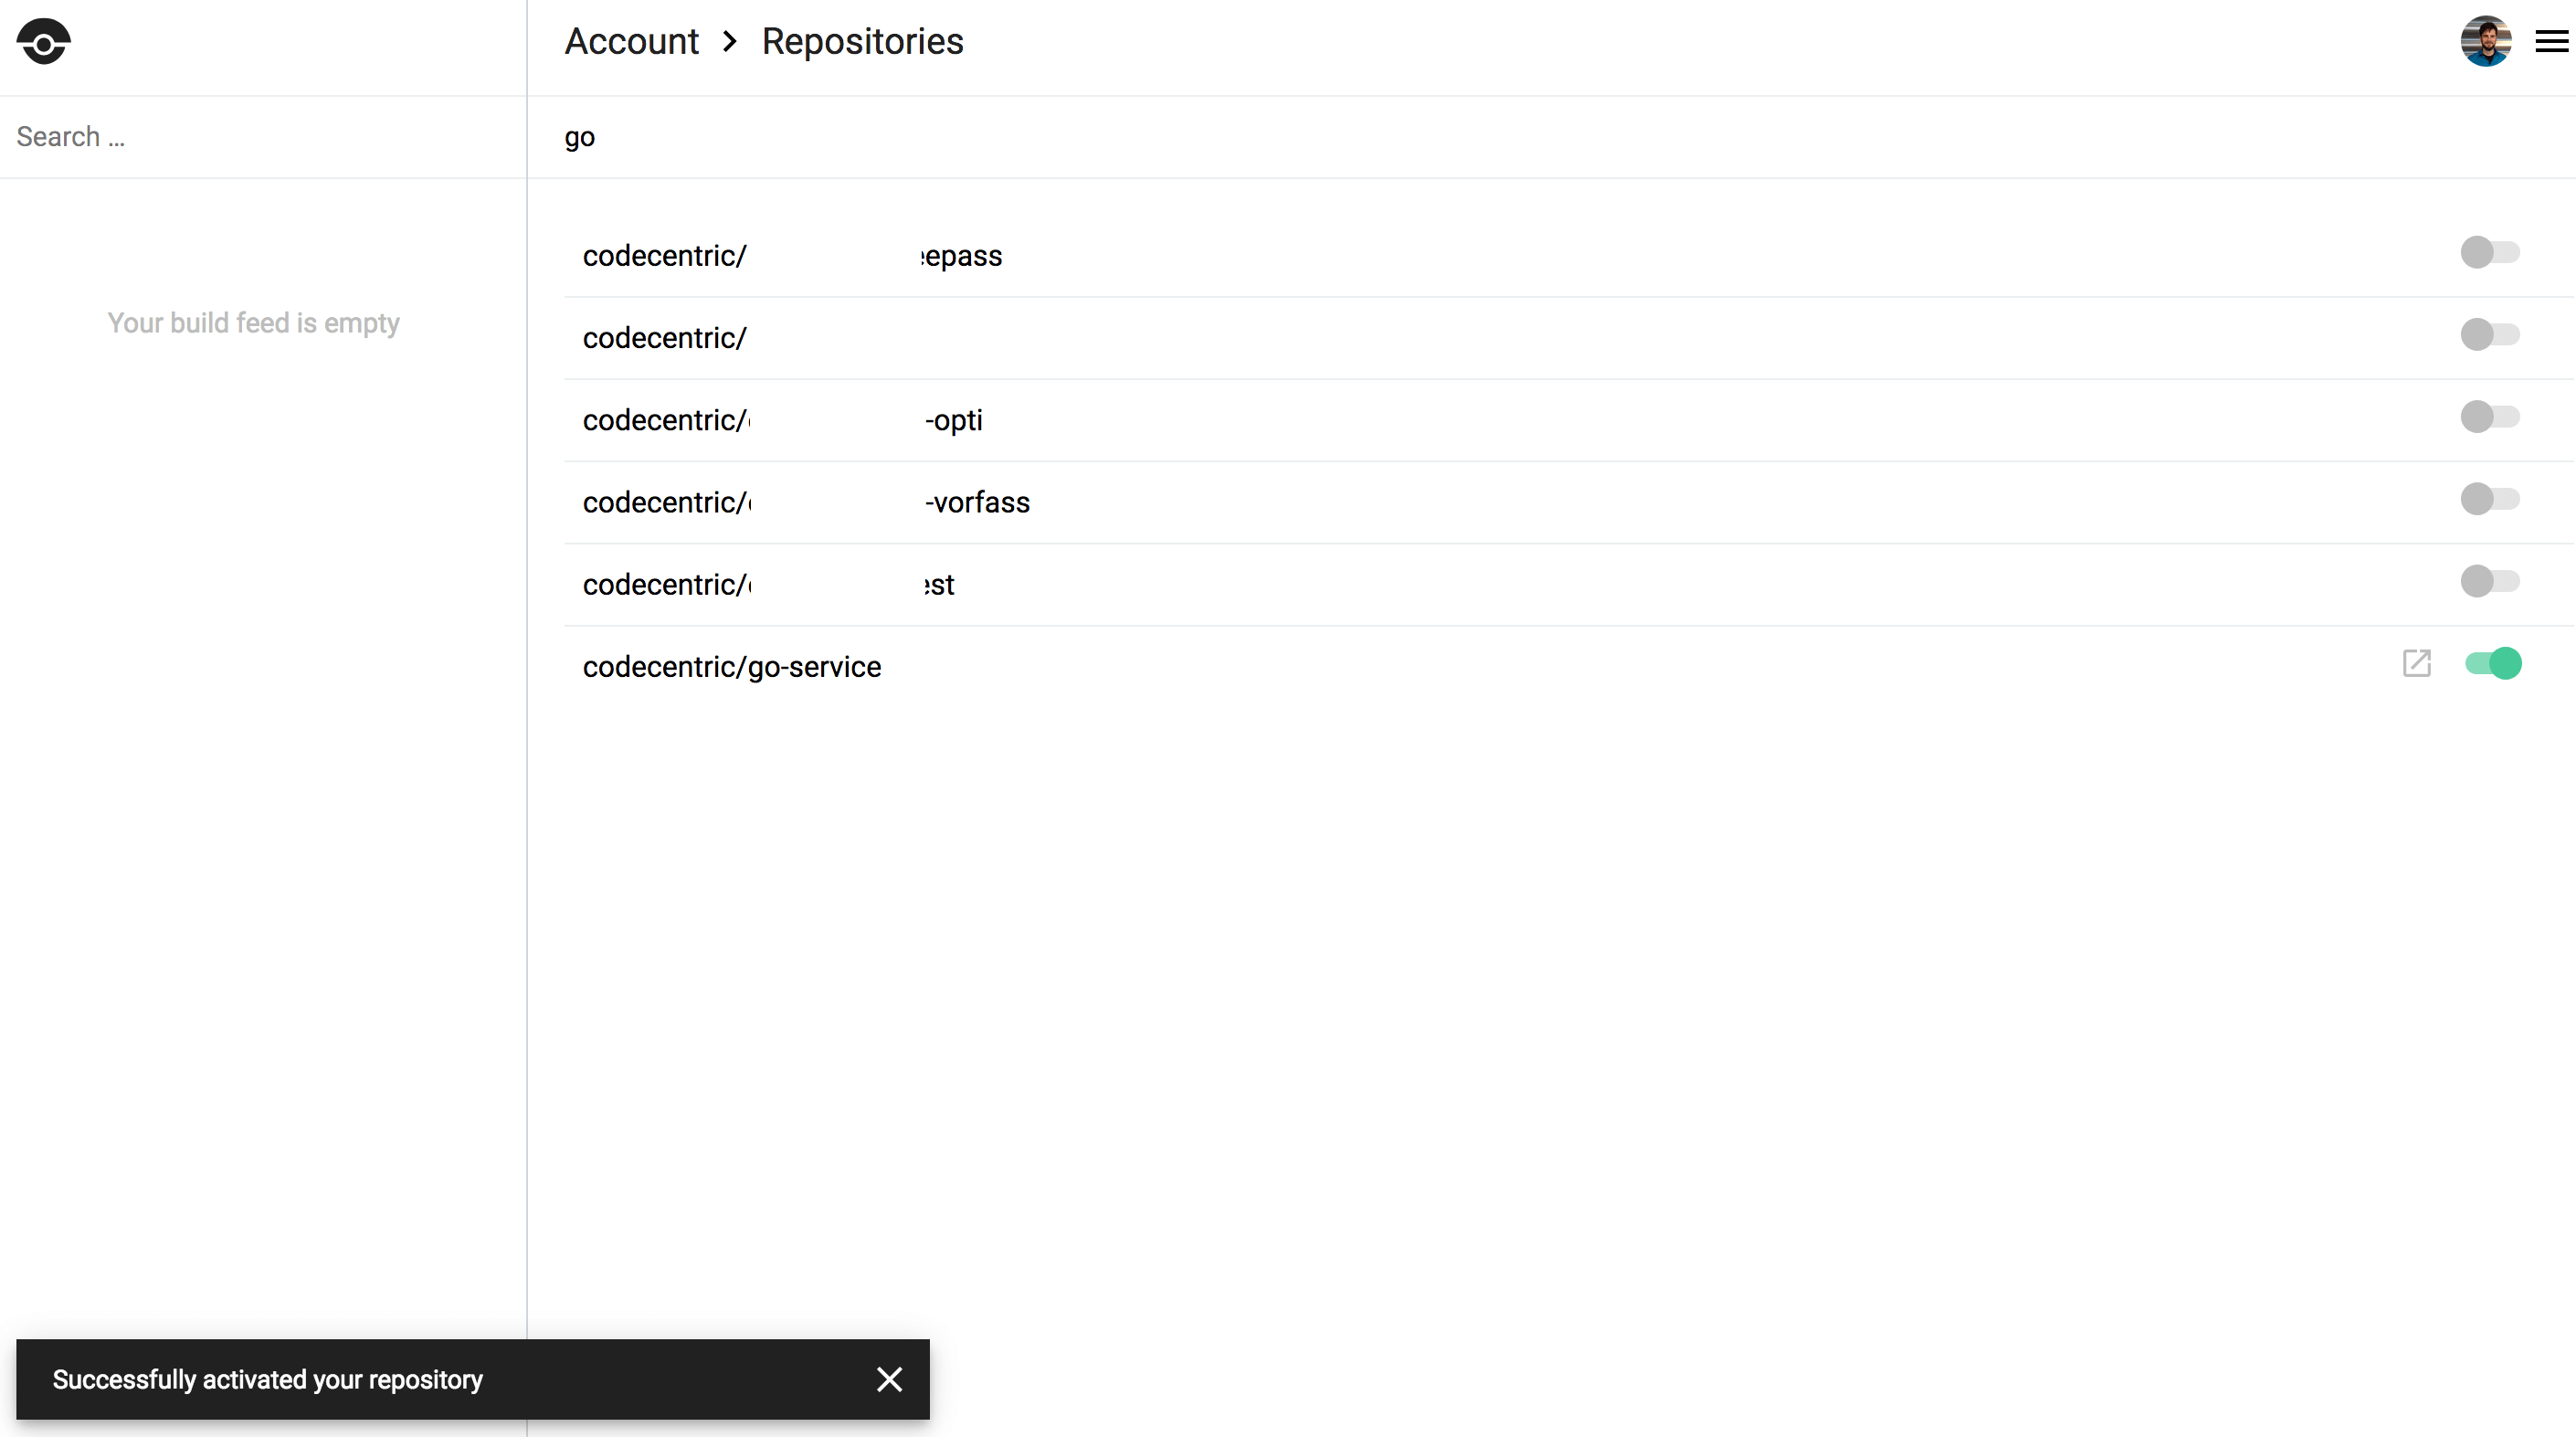Dismiss the success notification
The width and height of the screenshot is (2576, 1437).
tap(889, 1379)
